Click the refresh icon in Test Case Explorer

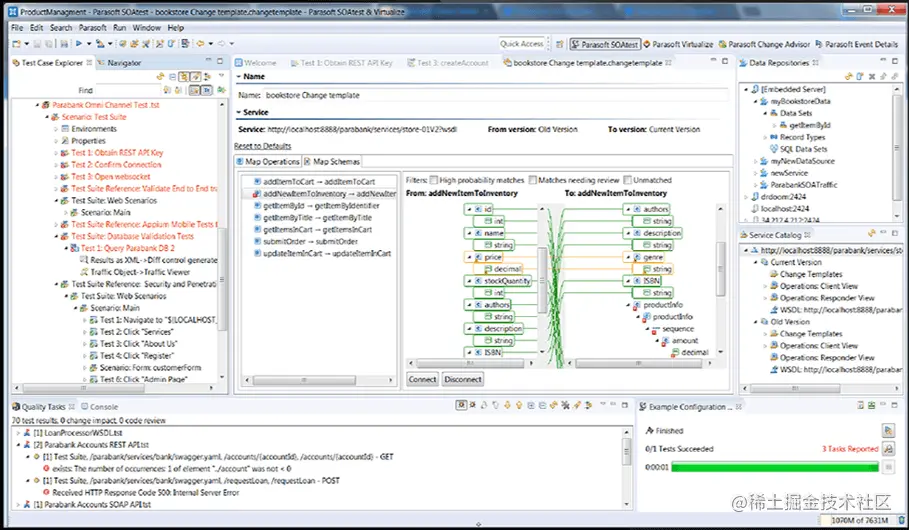161,76
